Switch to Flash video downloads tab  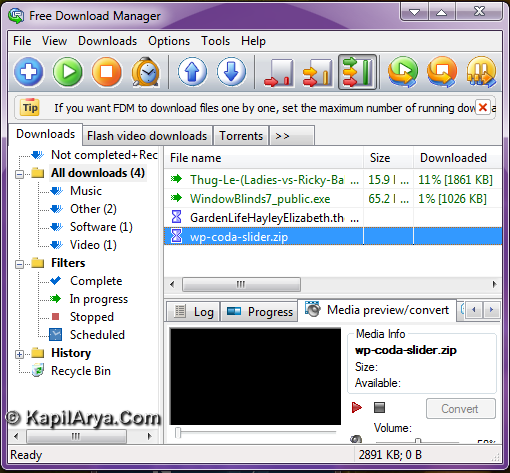(147, 136)
